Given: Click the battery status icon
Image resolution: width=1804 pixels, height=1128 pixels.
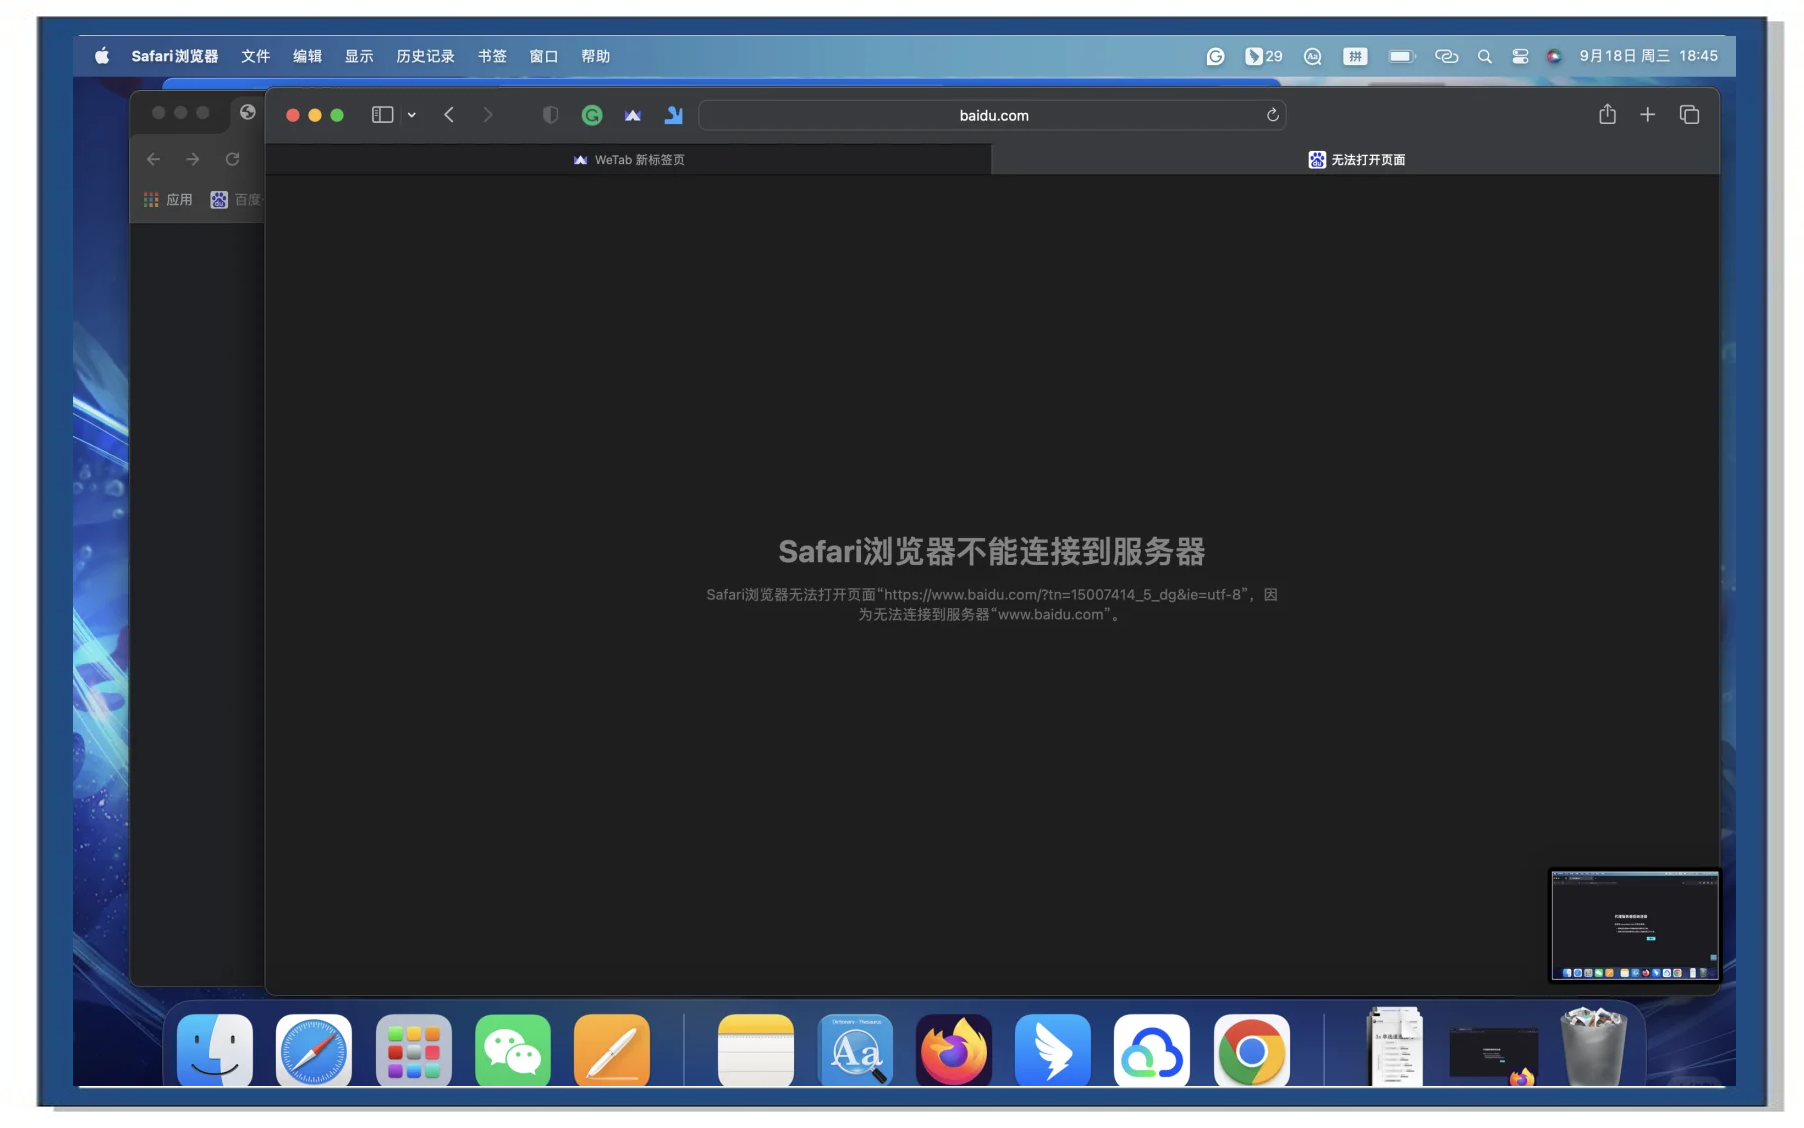Looking at the screenshot, I should (1402, 56).
